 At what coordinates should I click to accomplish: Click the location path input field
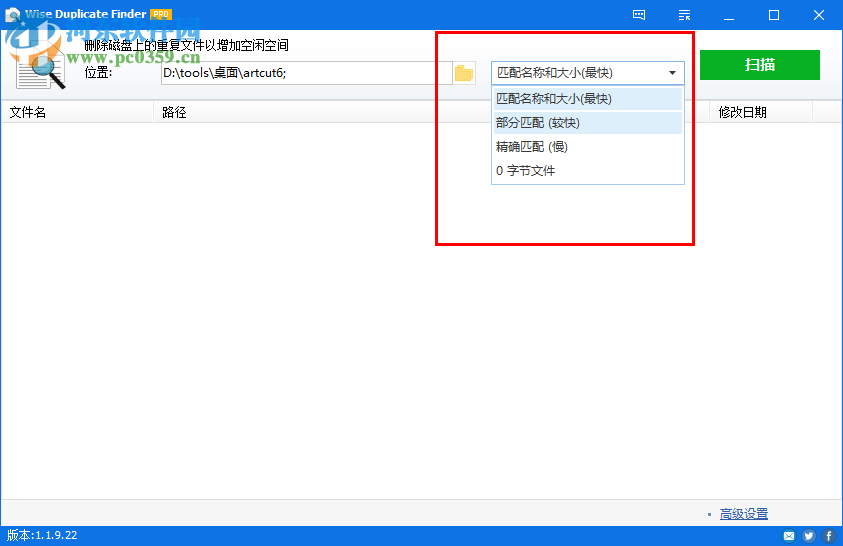pos(306,73)
